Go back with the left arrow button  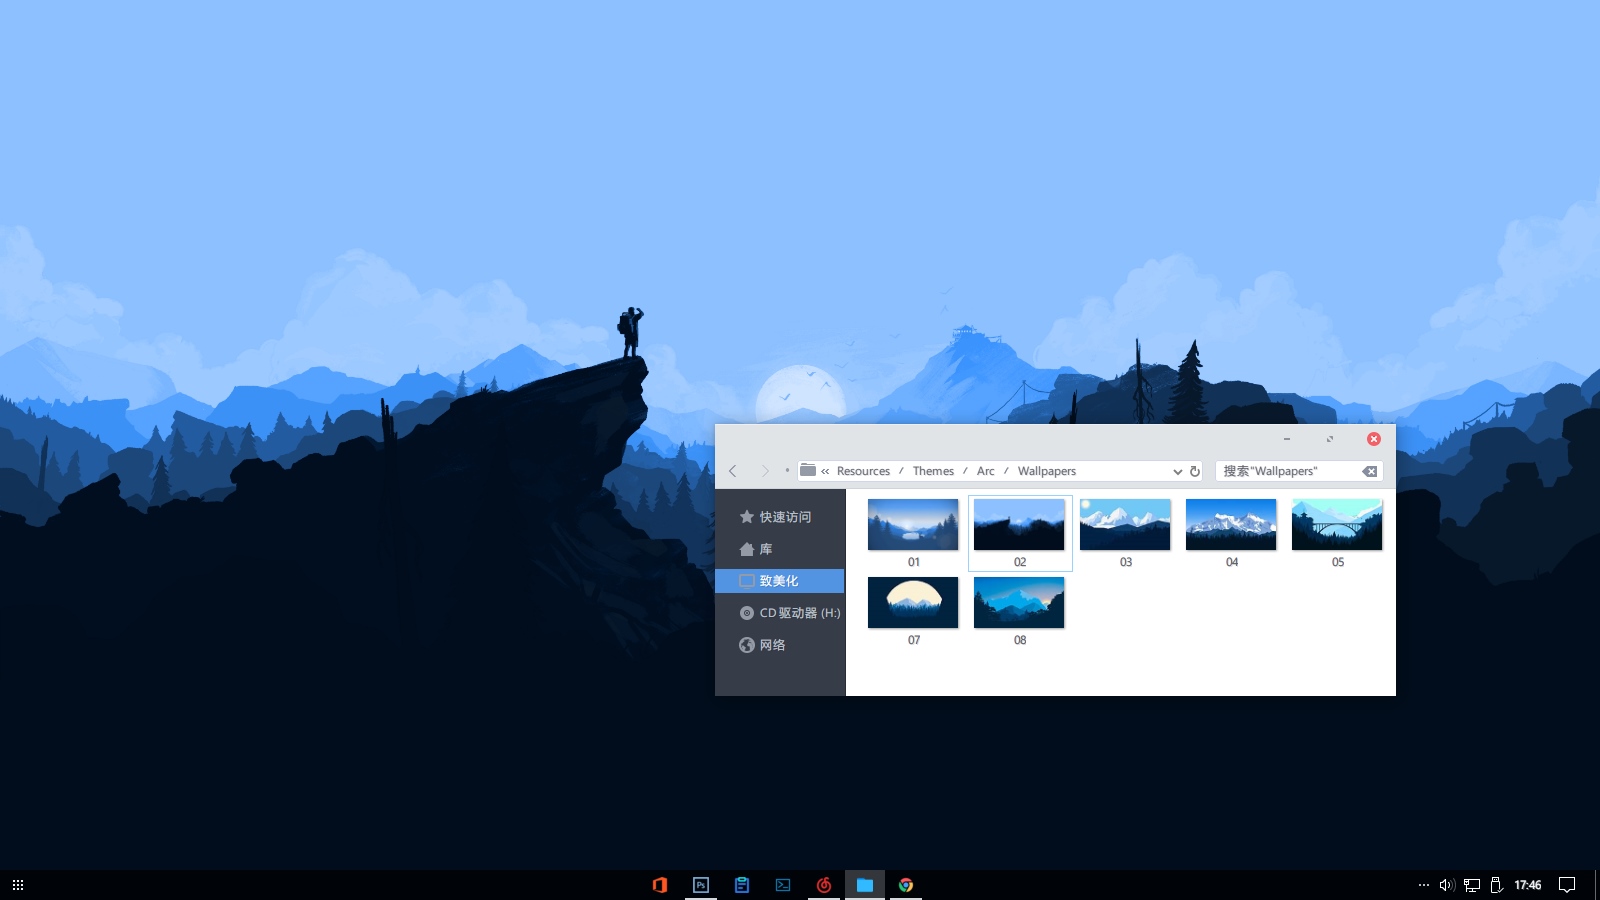(x=733, y=471)
